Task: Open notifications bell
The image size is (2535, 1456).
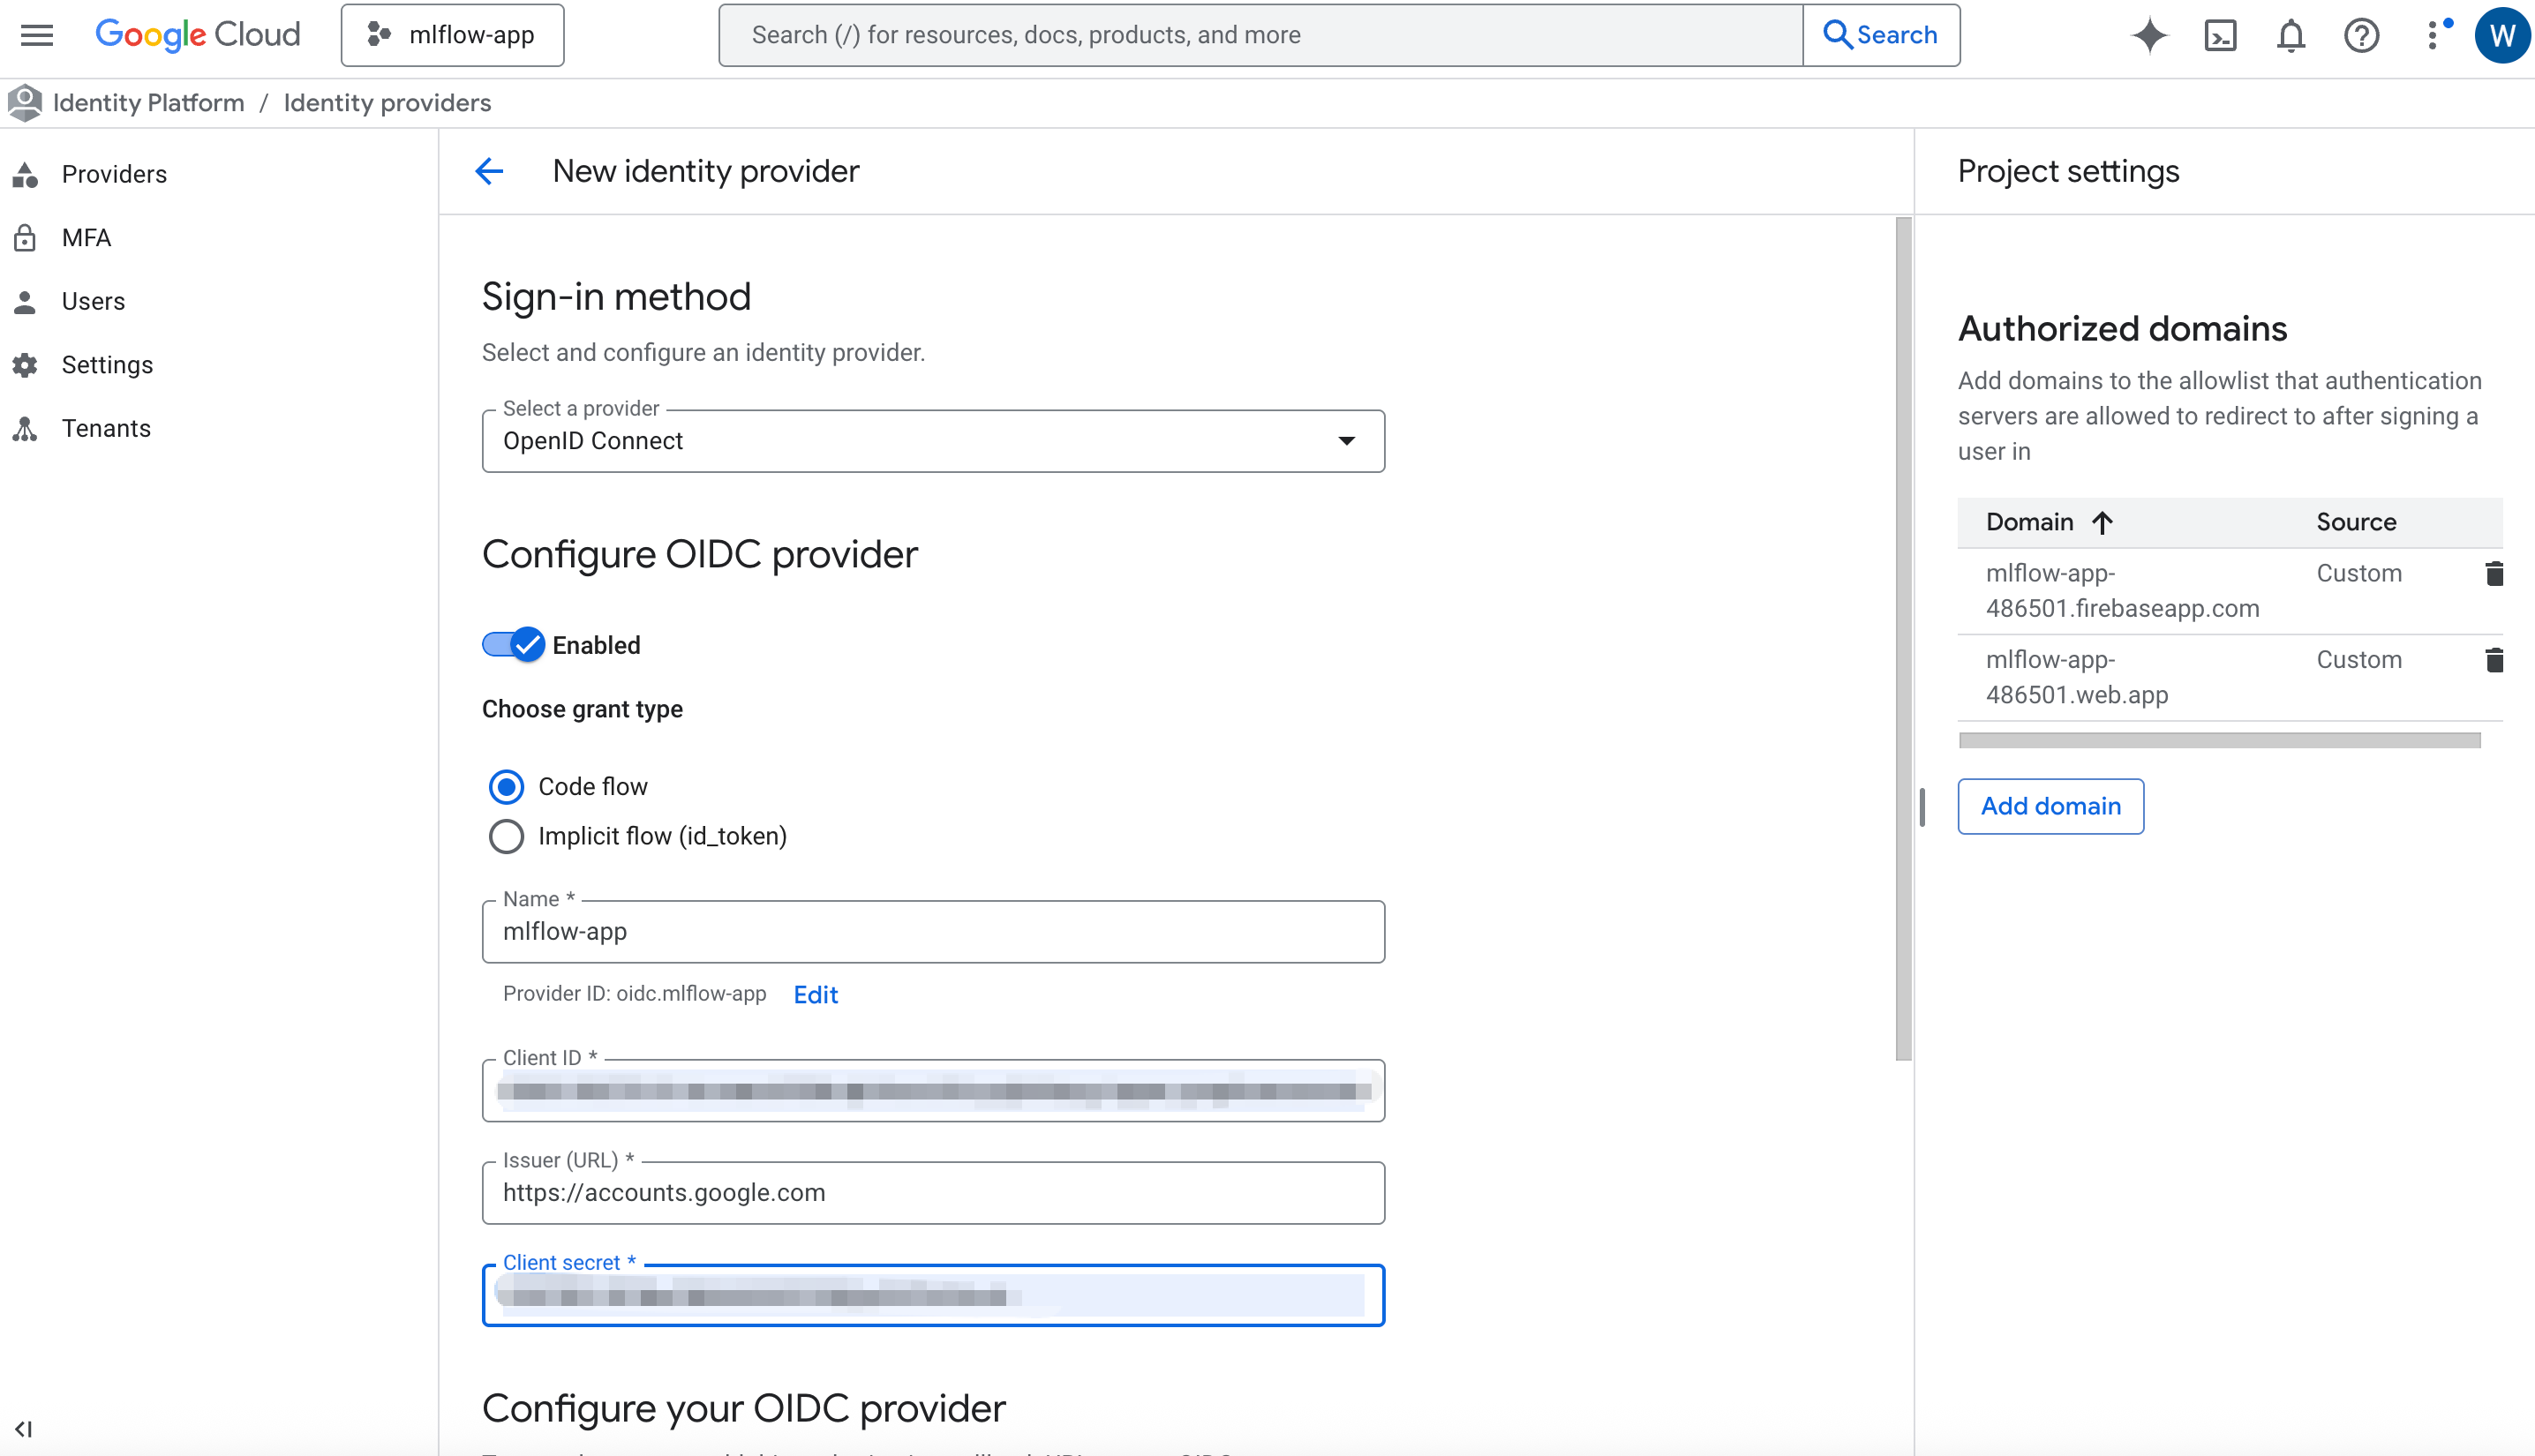Action: (x=2290, y=35)
